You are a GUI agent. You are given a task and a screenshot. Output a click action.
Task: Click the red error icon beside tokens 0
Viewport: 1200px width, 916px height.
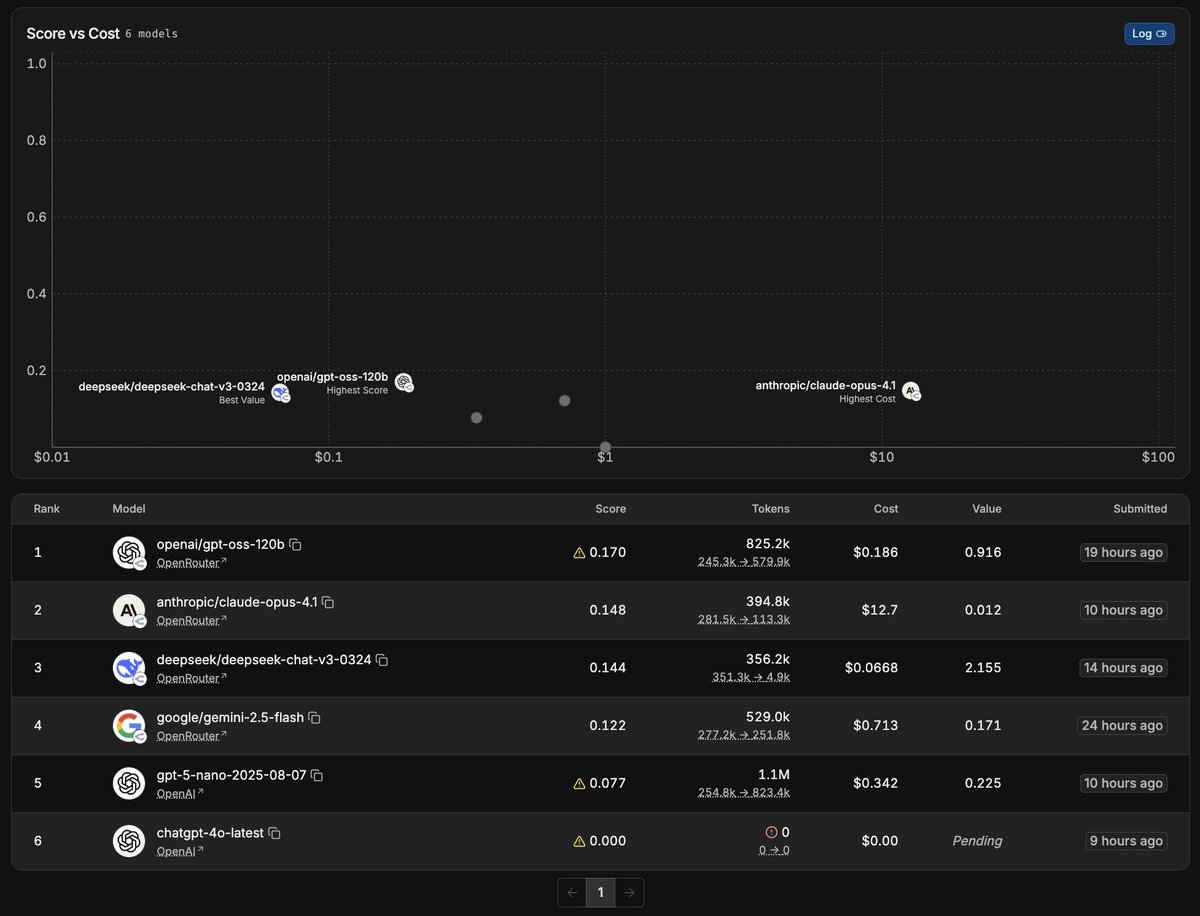coord(772,832)
